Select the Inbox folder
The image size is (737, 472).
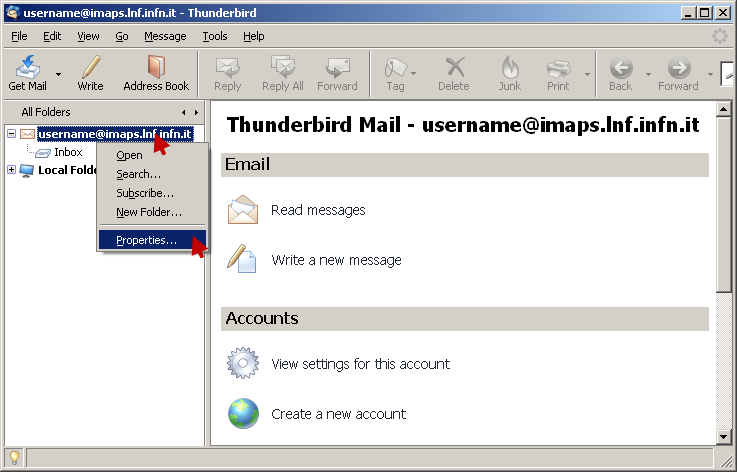coord(69,152)
